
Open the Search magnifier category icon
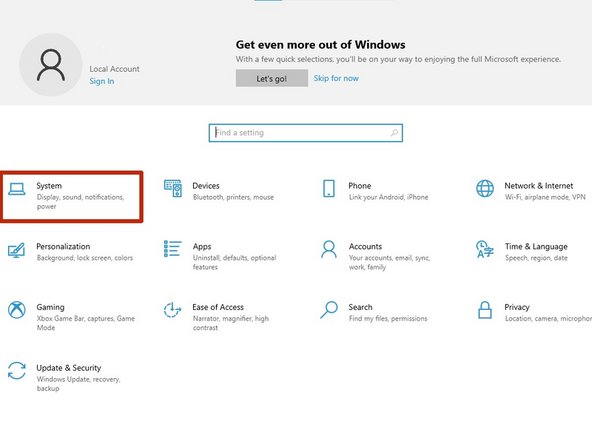pyautogui.click(x=329, y=310)
